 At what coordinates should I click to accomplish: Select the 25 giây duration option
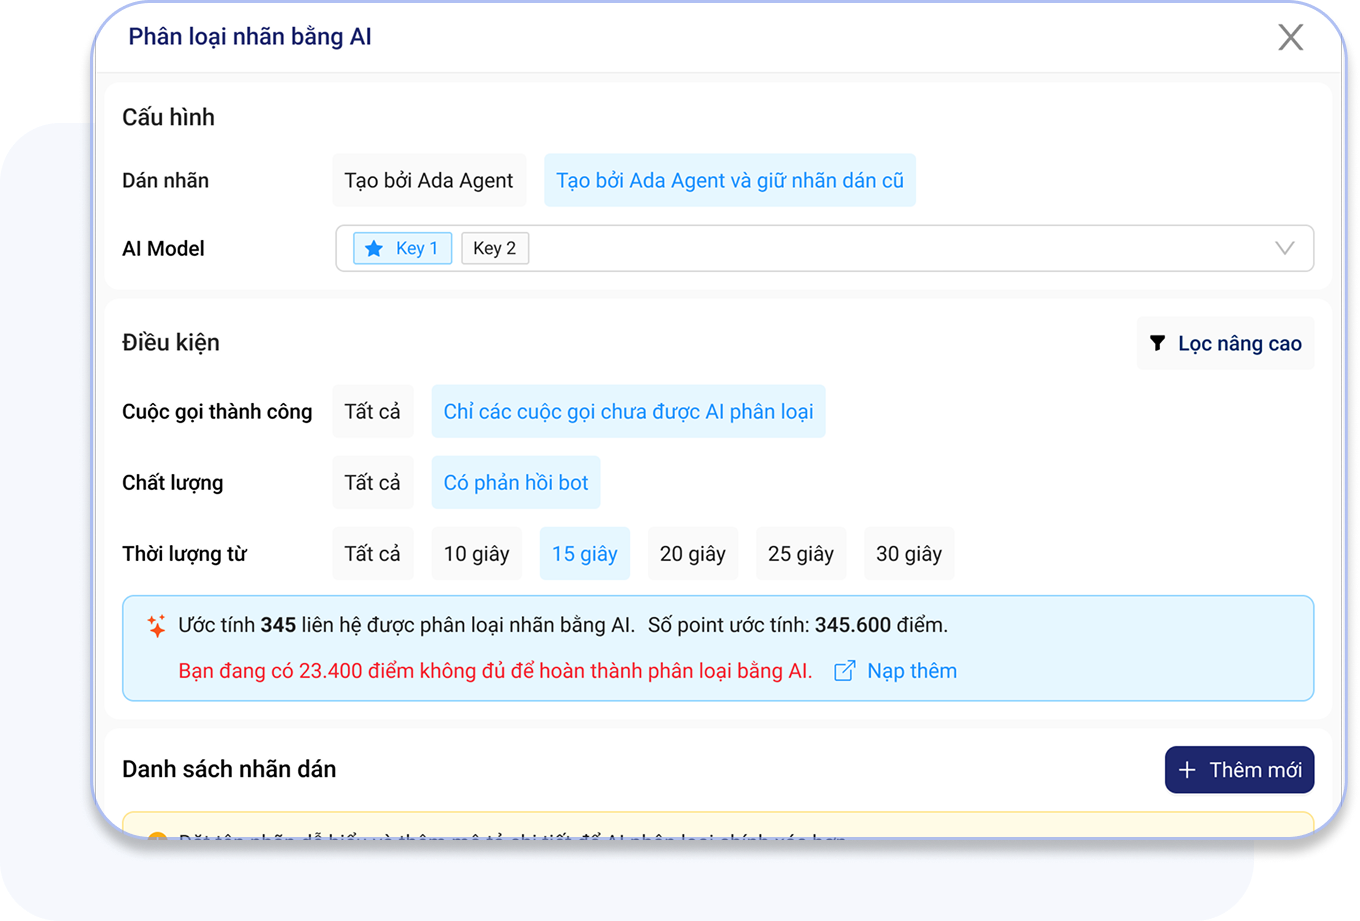pos(801,554)
